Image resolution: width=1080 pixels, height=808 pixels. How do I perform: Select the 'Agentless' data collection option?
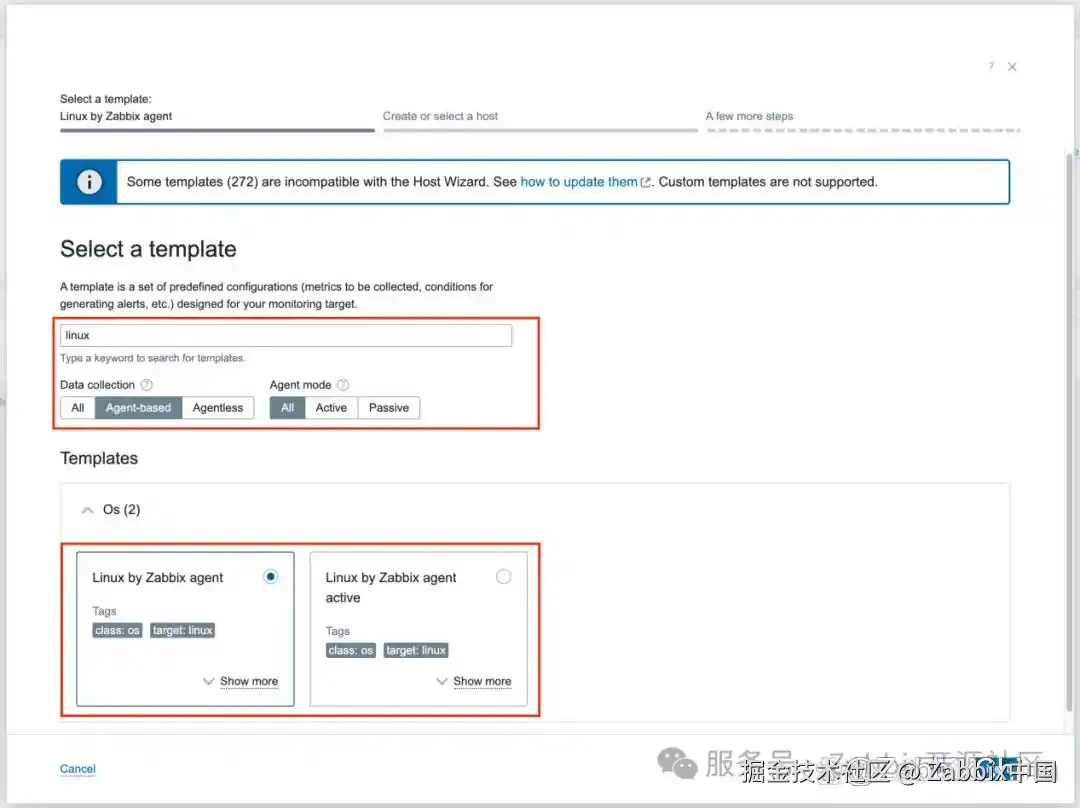click(218, 408)
